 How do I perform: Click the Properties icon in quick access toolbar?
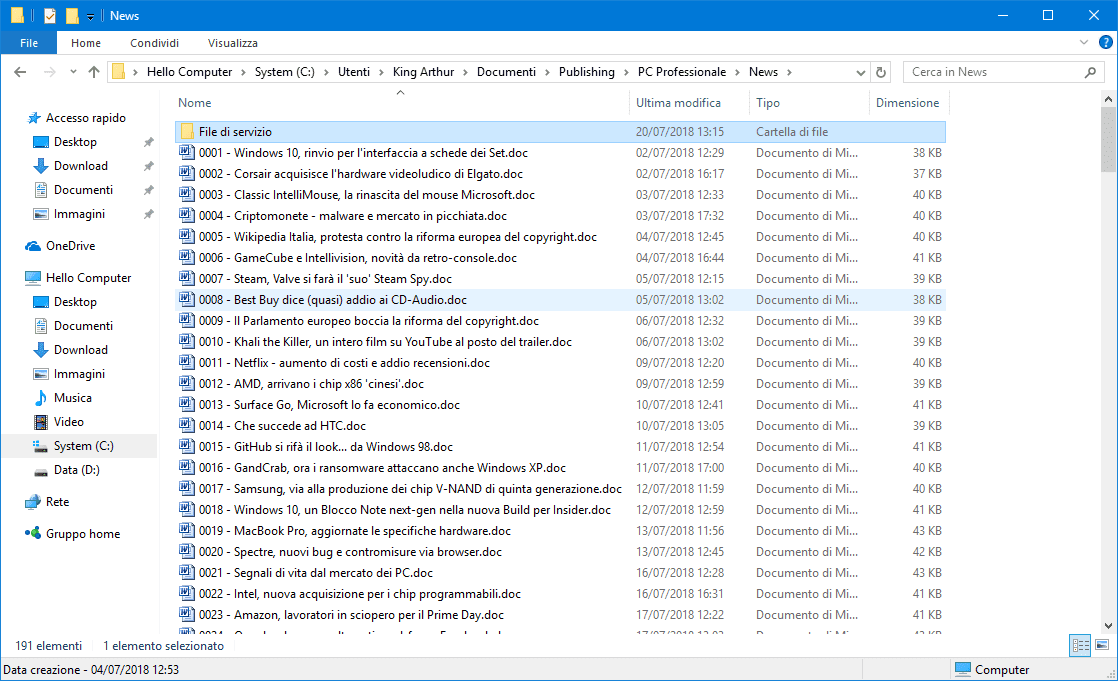coord(50,16)
